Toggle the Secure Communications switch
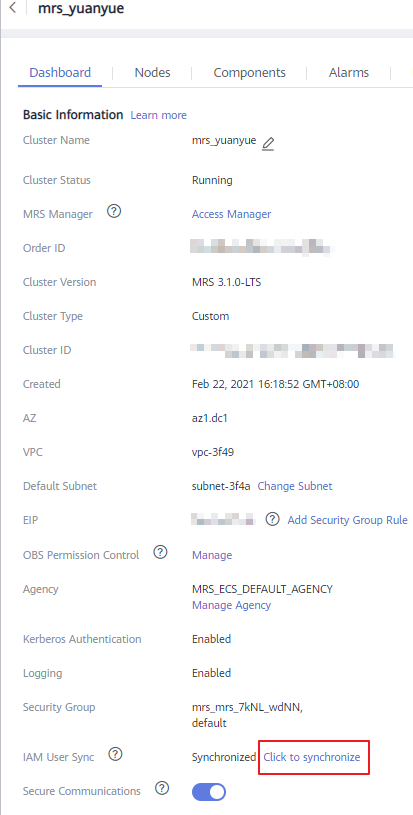413x815 pixels. coord(209,792)
